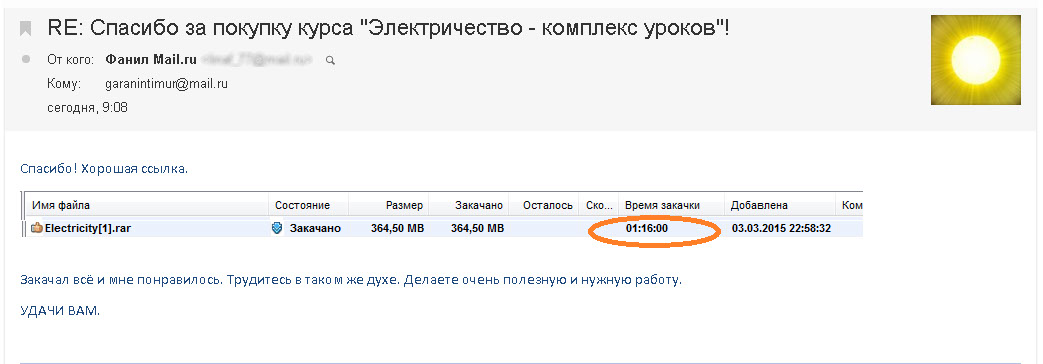Click the added date 03.03.2015 22:58:32
This screenshot has height=364, width=1043.
(781, 228)
